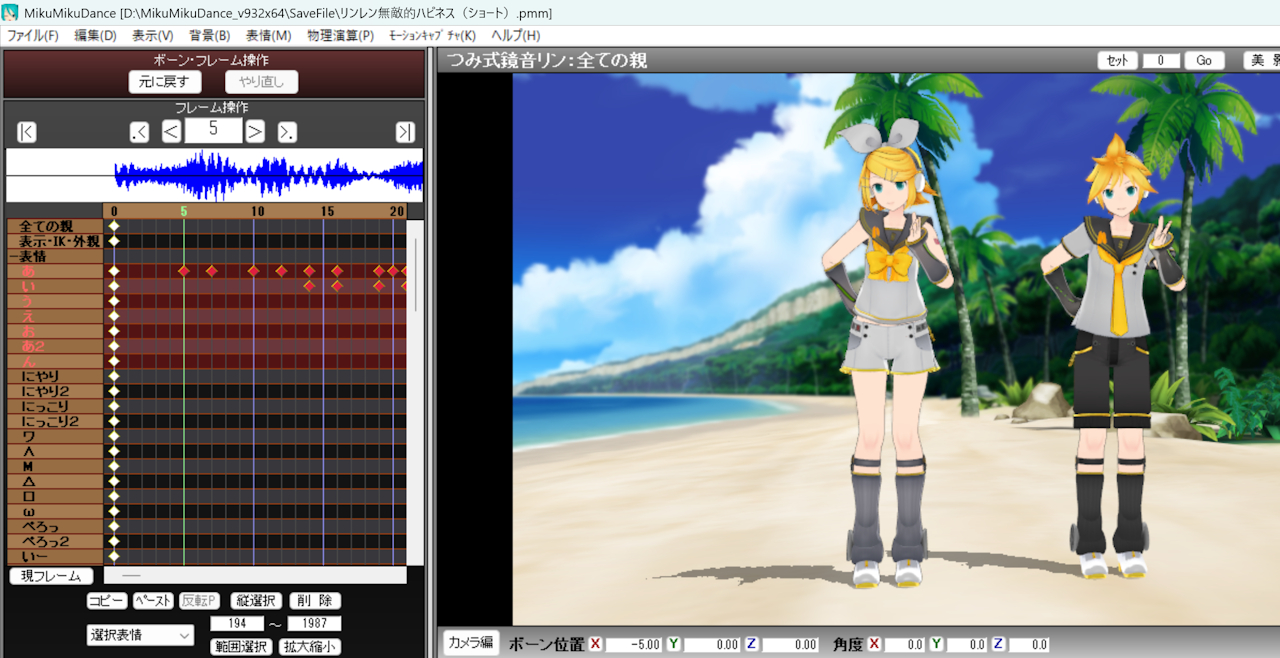The image size is (1280, 658).
Task: Click the セット button above the viewport
Action: [1118, 60]
